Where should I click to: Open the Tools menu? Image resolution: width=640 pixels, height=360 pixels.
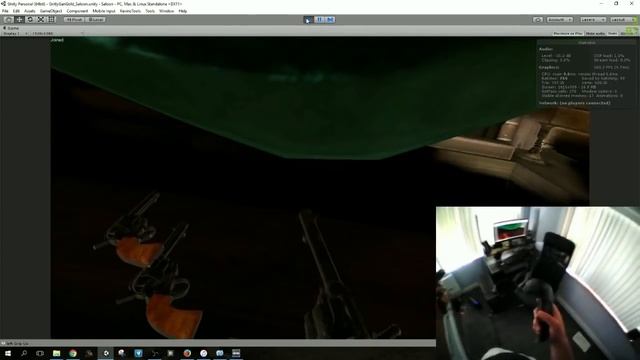point(150,11)
